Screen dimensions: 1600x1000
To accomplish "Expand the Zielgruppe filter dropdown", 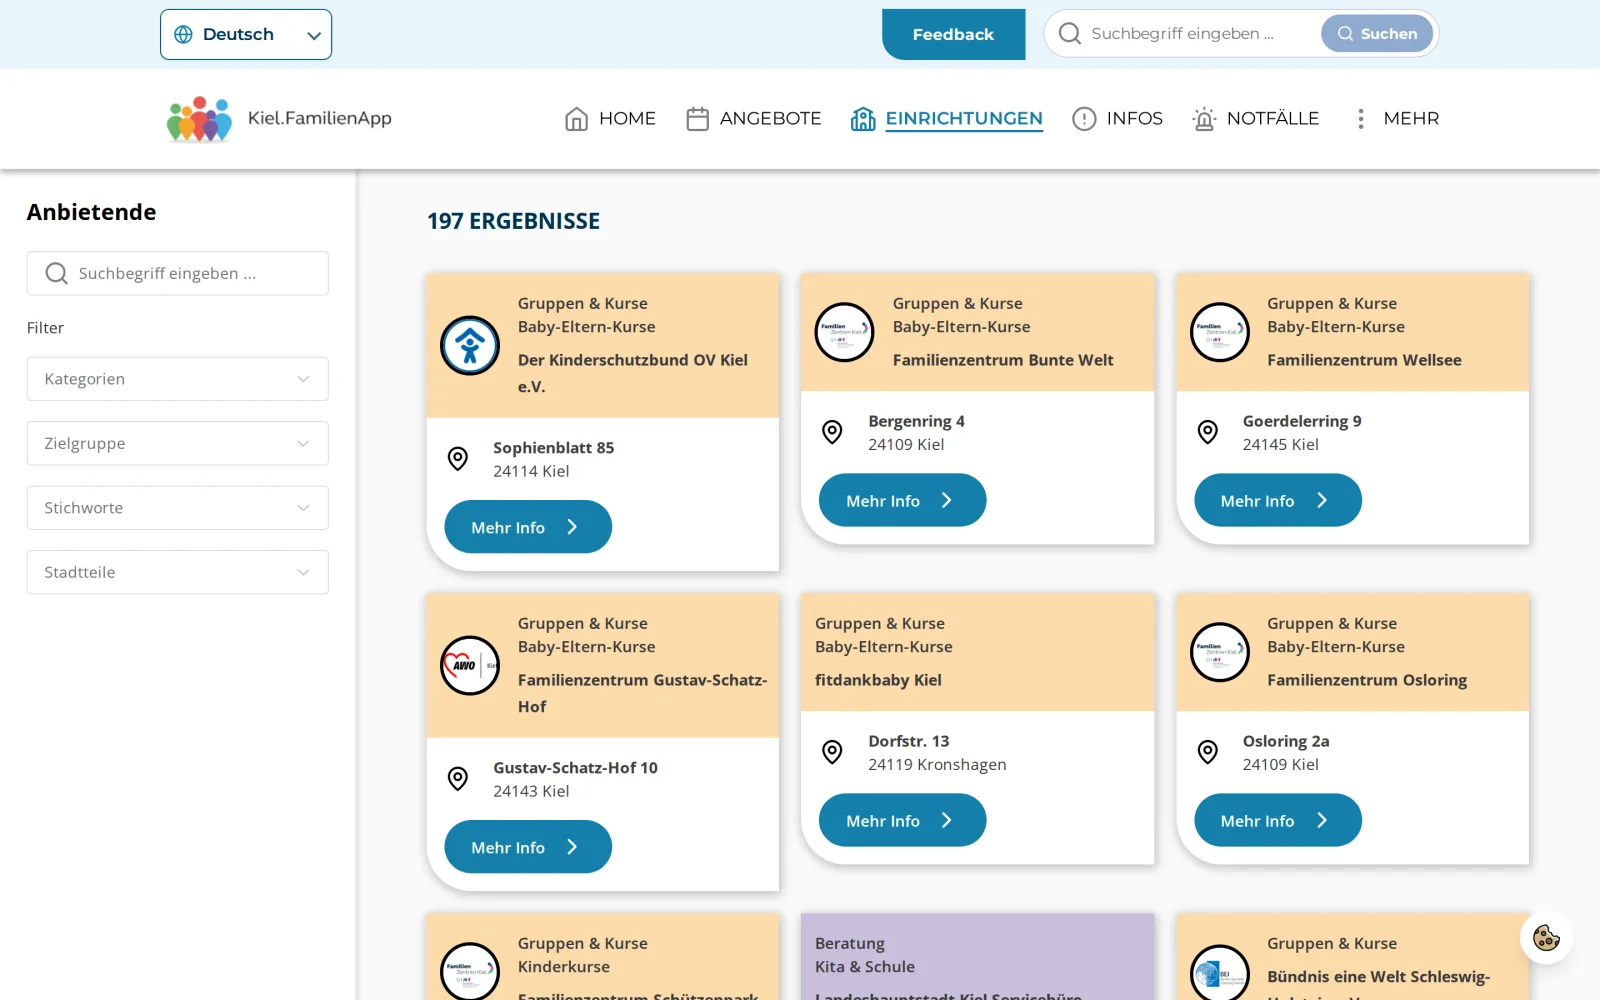I will click(x=178, y=443).
